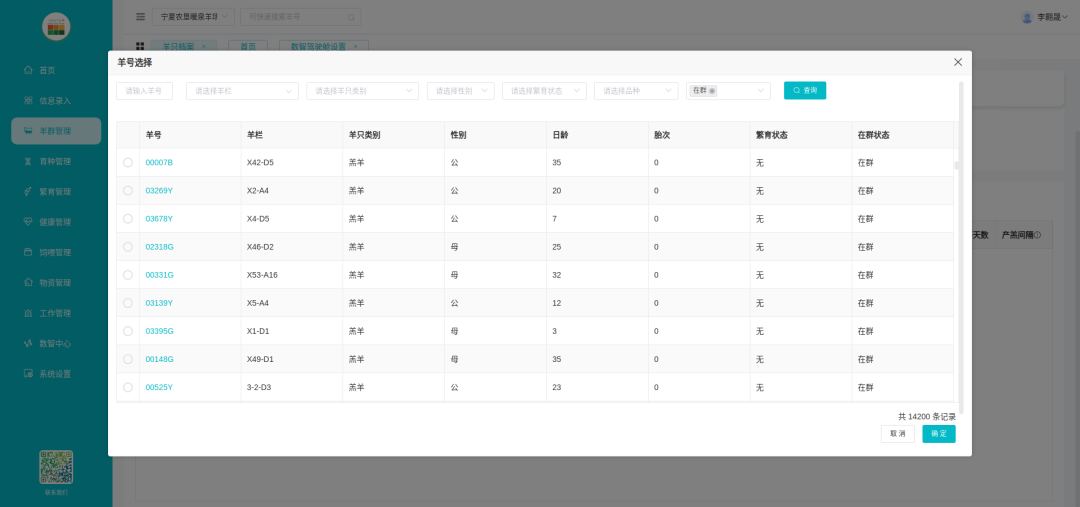Switch to the 首页 tab
1080x507 pixels.
click(x=247, y=47)
